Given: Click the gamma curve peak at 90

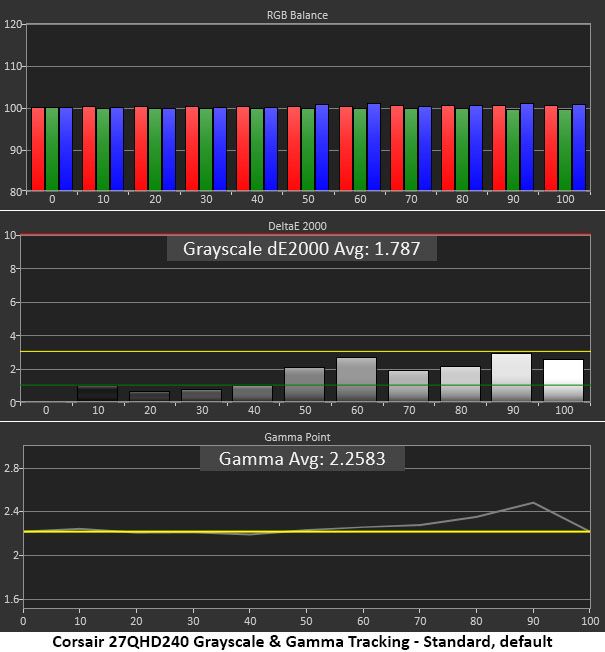Looking at the screenshot, I should click(533, 503).
